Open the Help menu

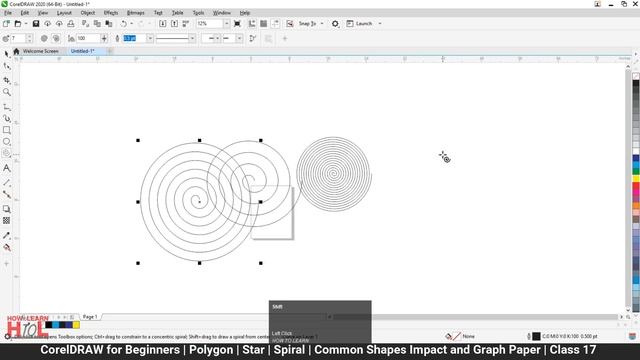tap(244, 13)
